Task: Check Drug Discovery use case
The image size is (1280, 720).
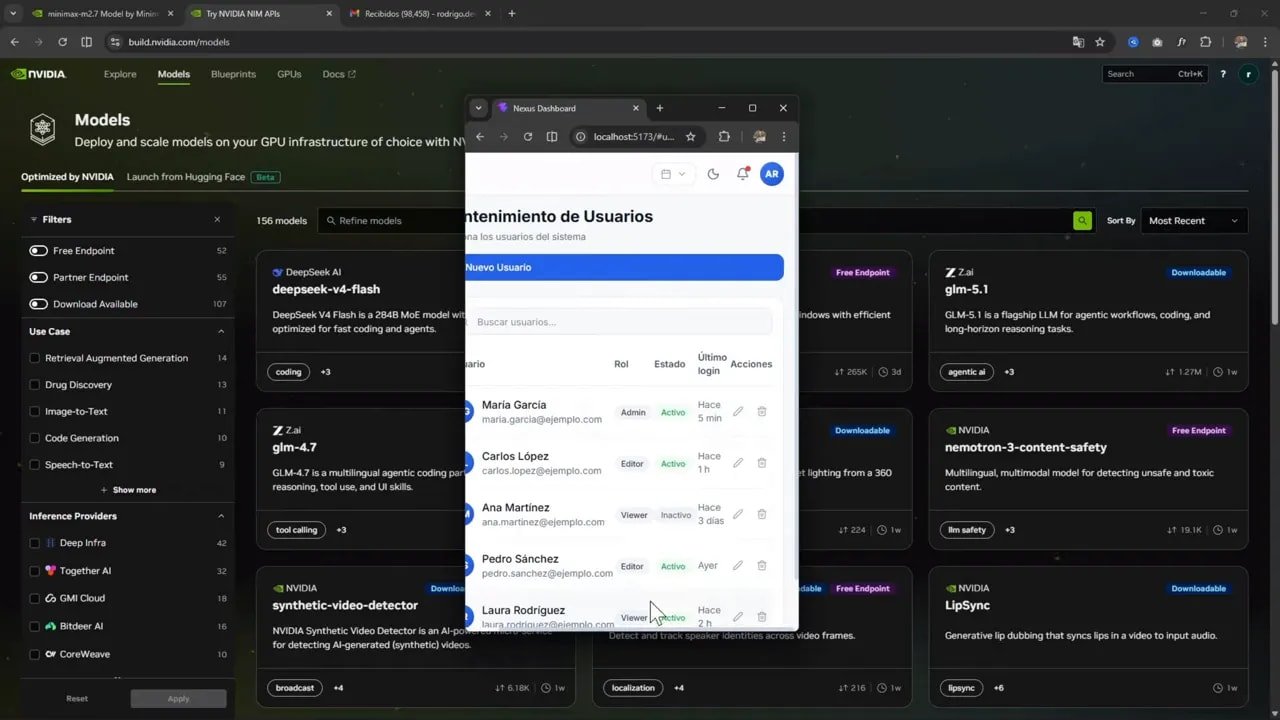Action: 35,385
